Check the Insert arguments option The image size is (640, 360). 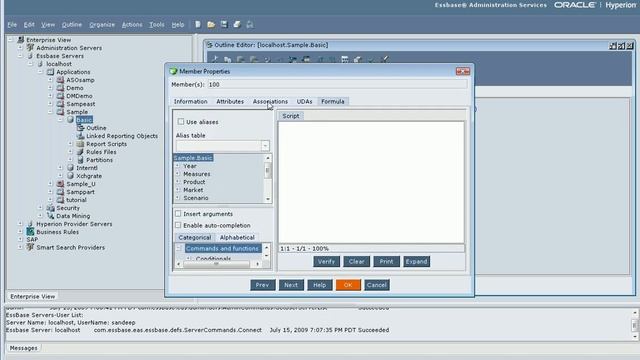pyautogui.click(x=178, y=213)
